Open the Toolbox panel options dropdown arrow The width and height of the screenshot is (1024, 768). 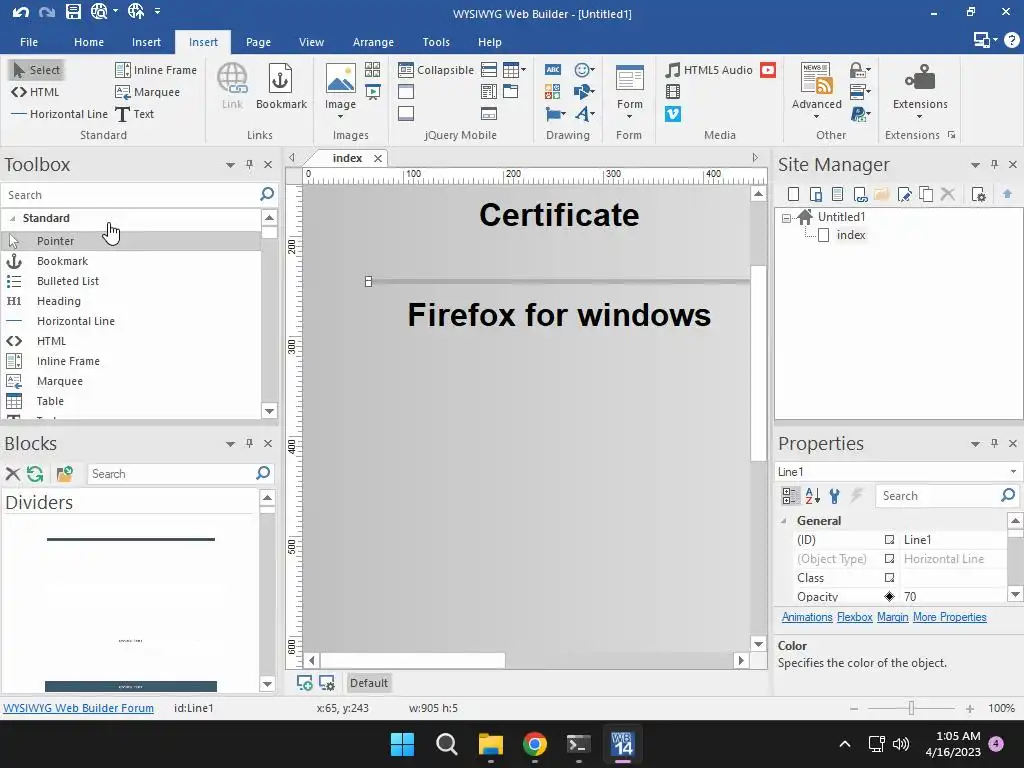[230, 165]
